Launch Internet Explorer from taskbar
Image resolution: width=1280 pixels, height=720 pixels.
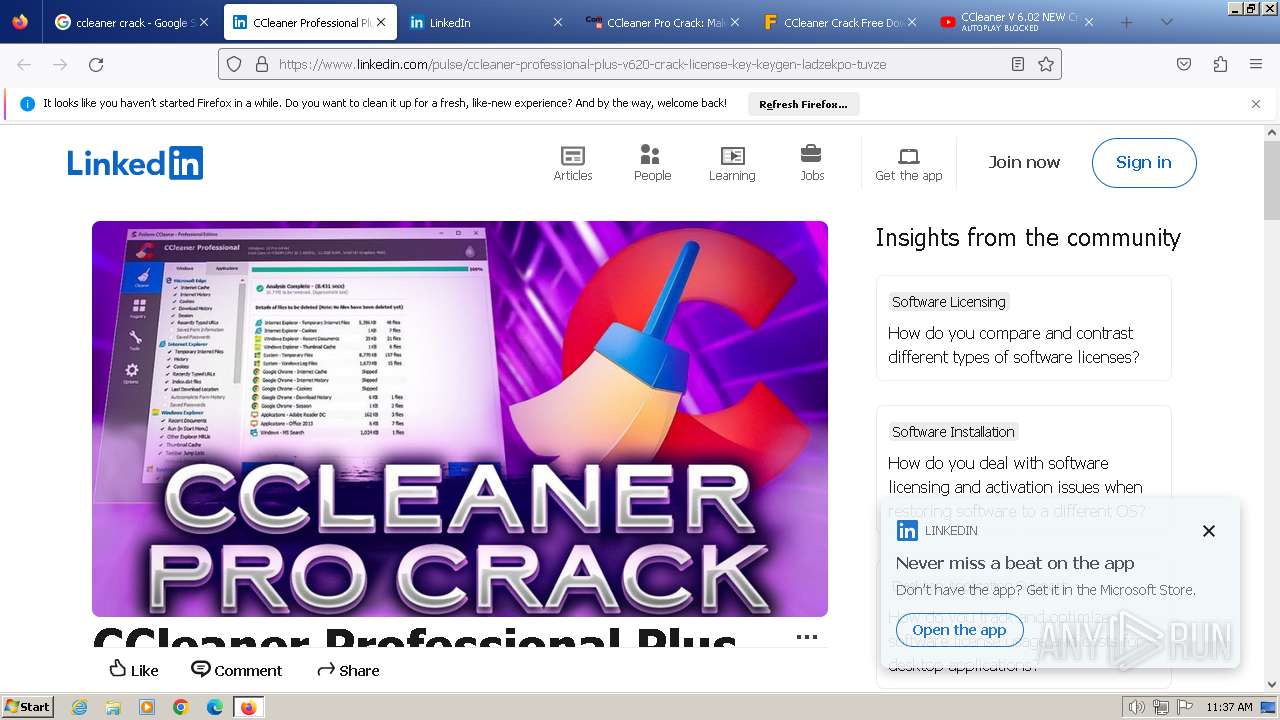80,707
